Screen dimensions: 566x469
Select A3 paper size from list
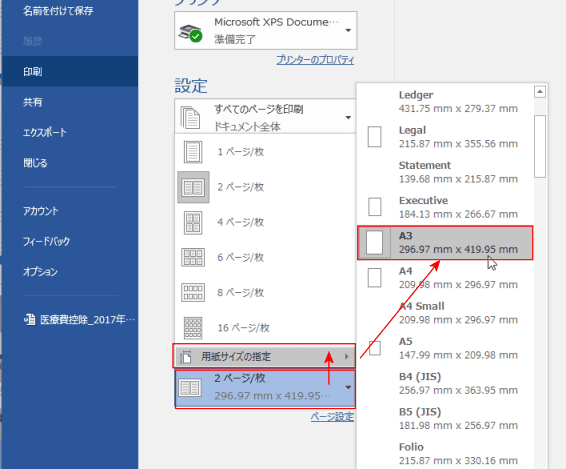click(445, 243)
